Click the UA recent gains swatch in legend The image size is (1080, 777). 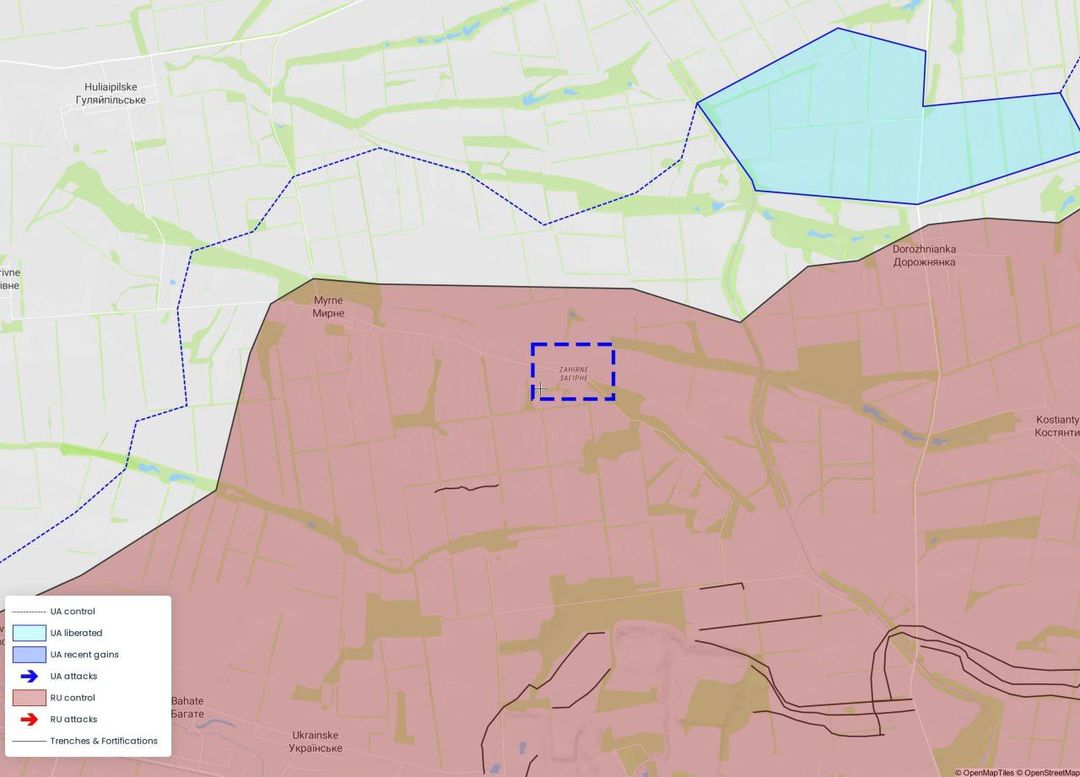tap(30, 654)
